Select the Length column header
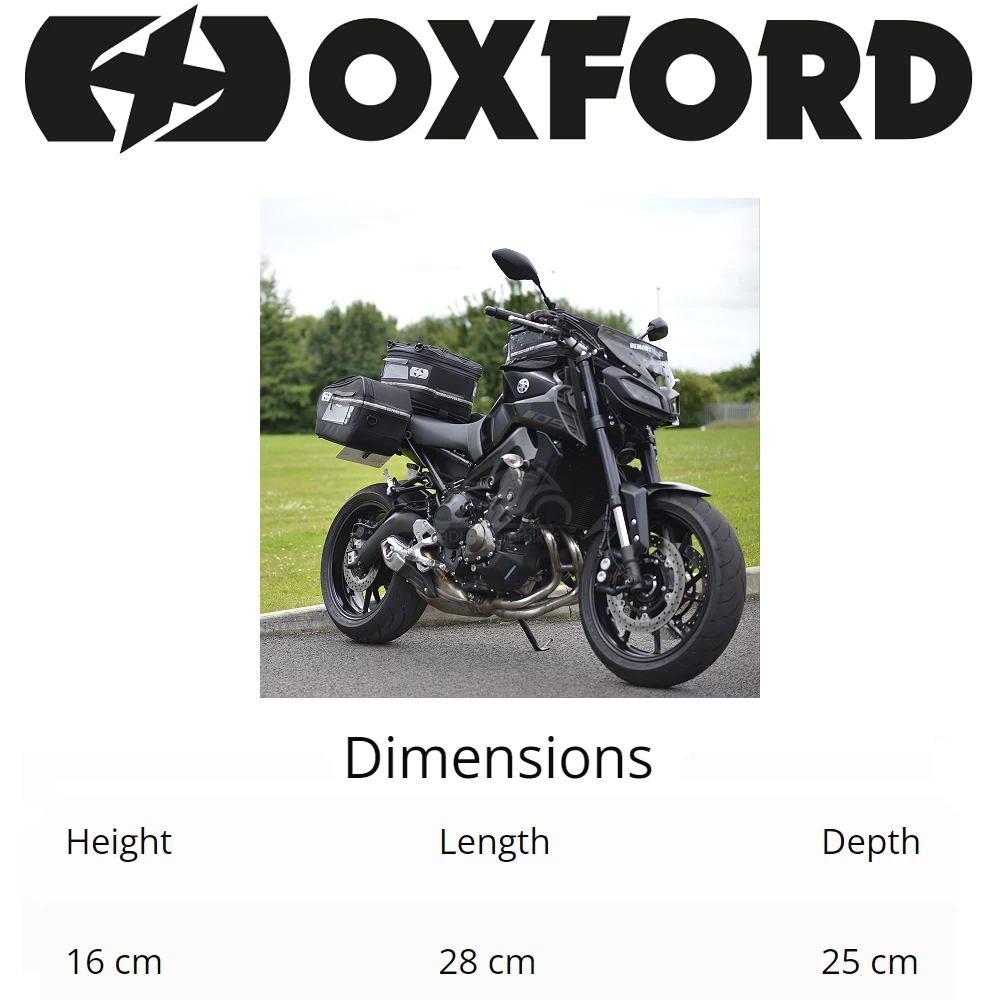1000x1000 pixels. coord(494,842)
